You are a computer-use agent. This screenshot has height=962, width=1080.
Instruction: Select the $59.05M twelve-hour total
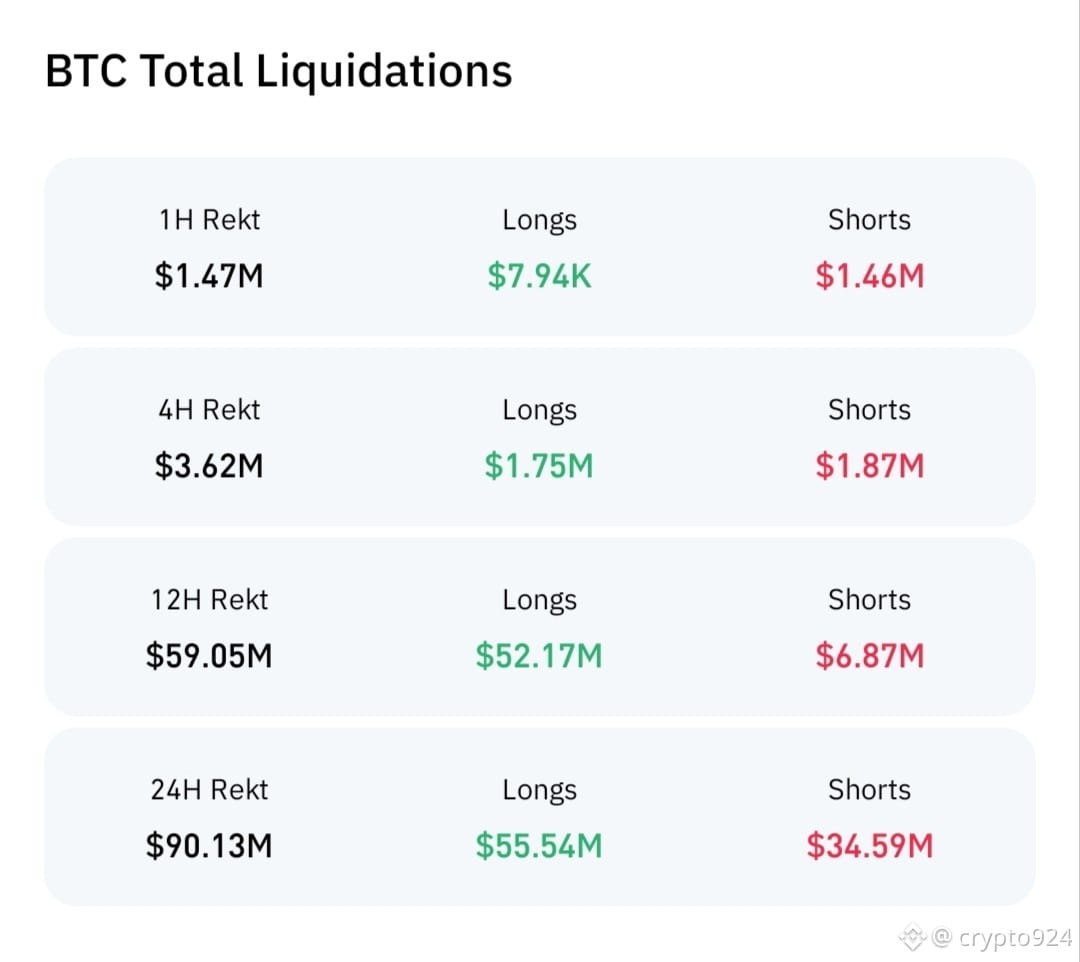209,656
